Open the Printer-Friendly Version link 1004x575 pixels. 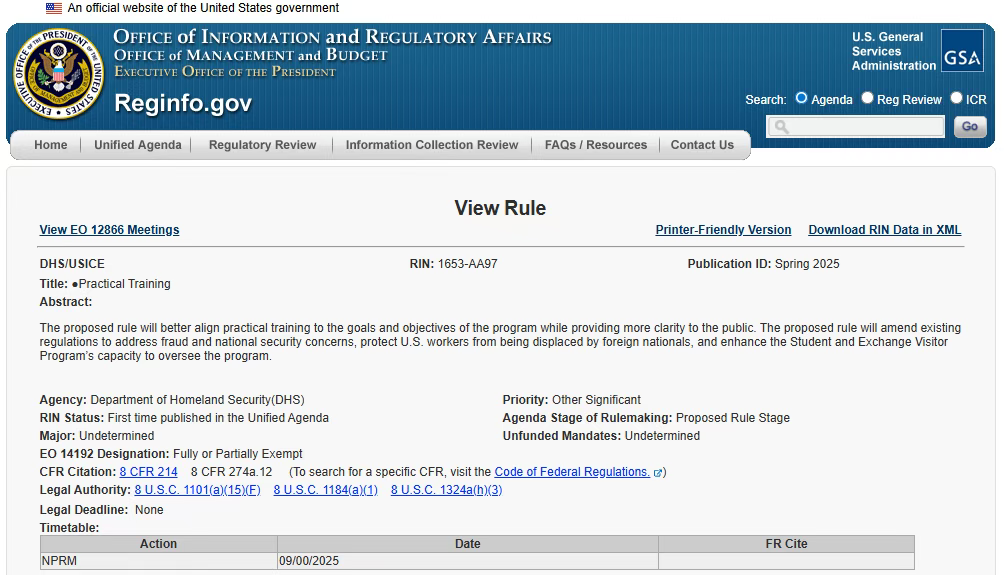(x=723, y=230)
